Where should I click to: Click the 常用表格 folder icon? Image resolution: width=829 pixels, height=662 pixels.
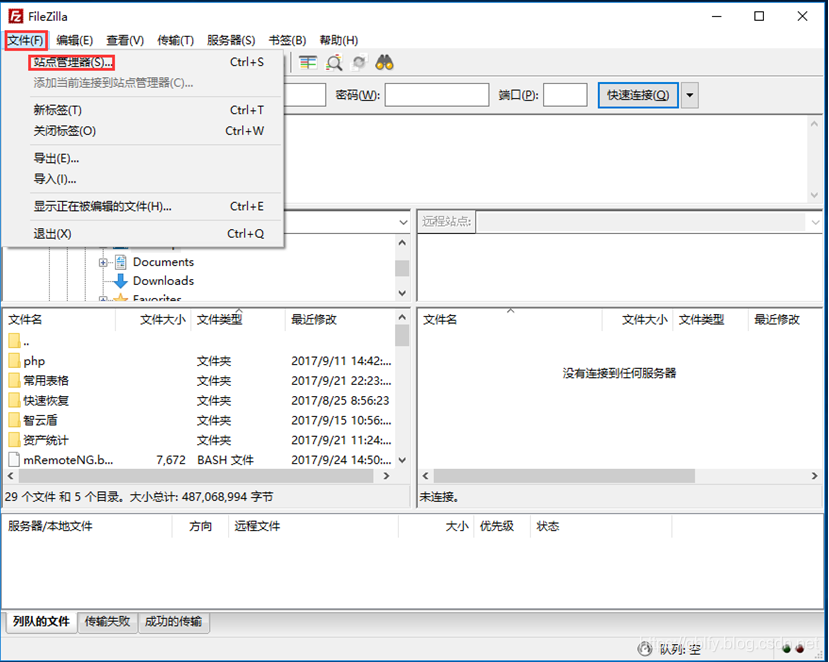coord(14,381)
